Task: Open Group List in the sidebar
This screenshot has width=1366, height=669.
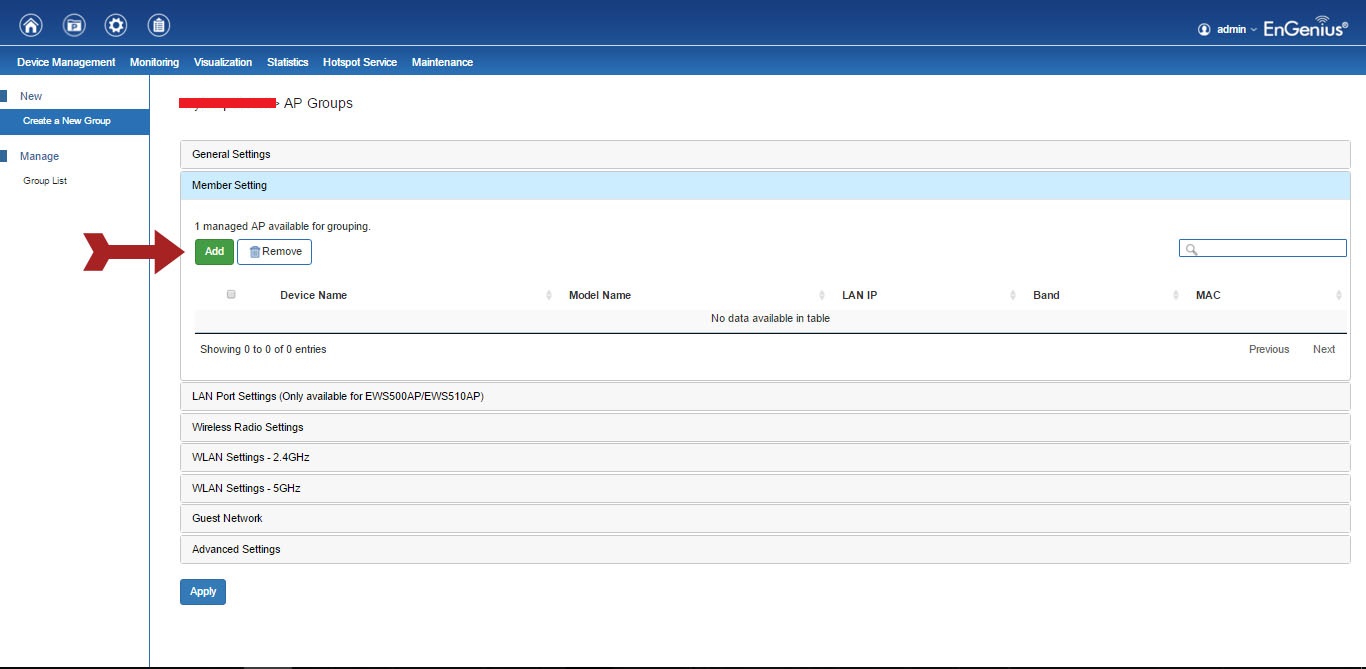Action: point(45,181)
